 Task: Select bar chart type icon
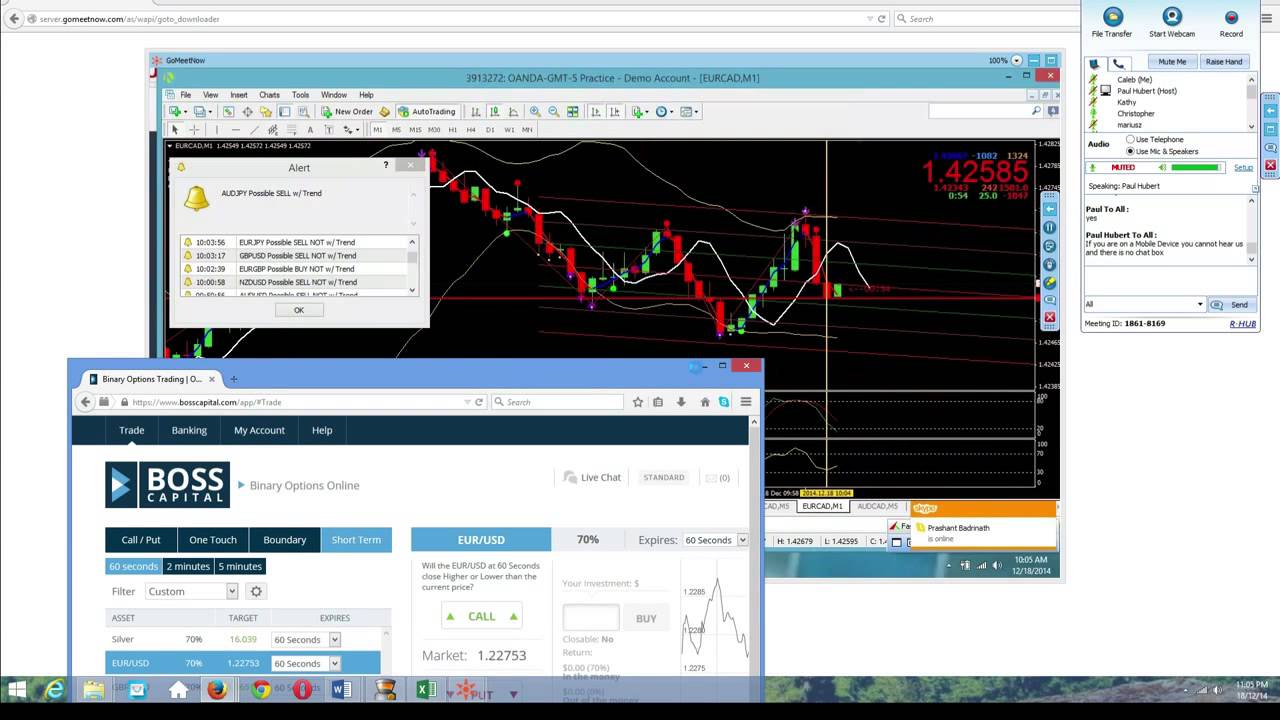coord(476,112)
